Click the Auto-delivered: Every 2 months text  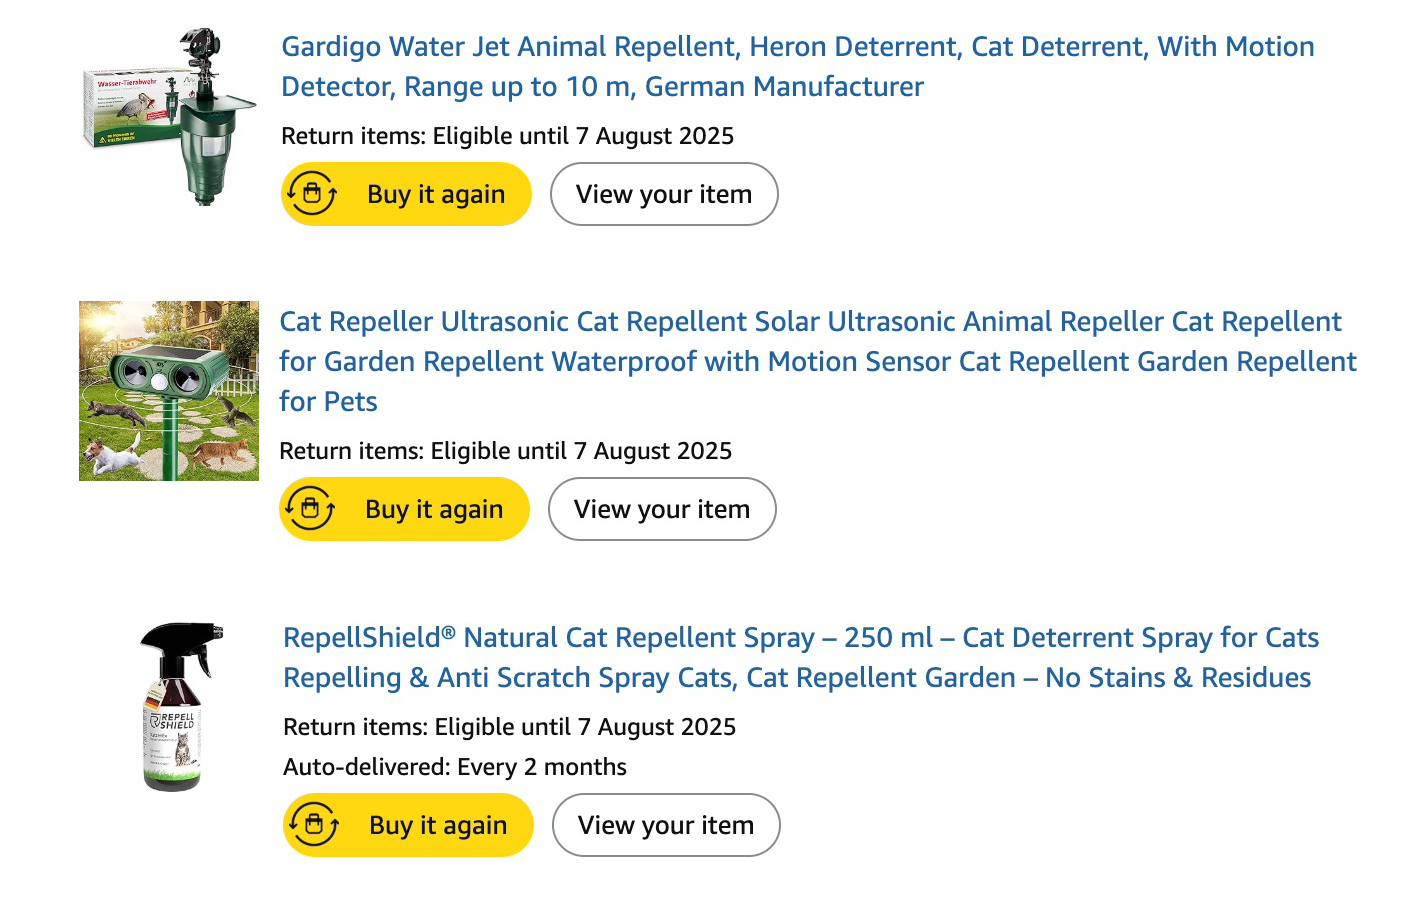tap(454, 767)
